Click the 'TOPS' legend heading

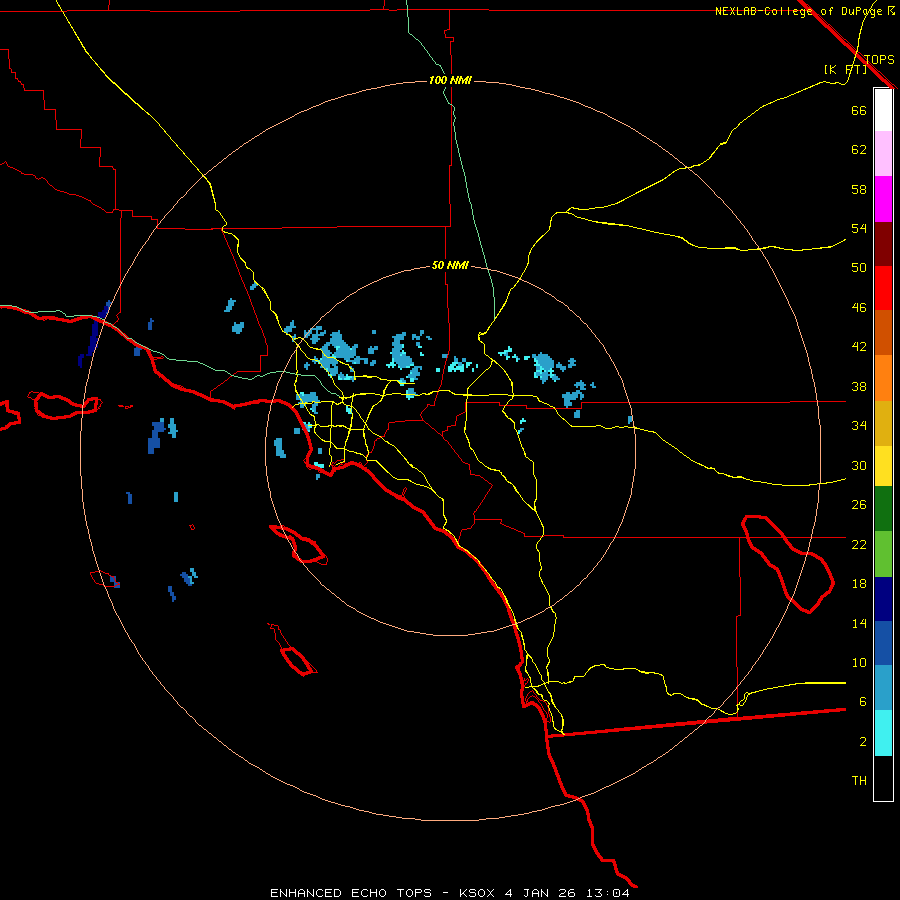(x=879, y=59)
